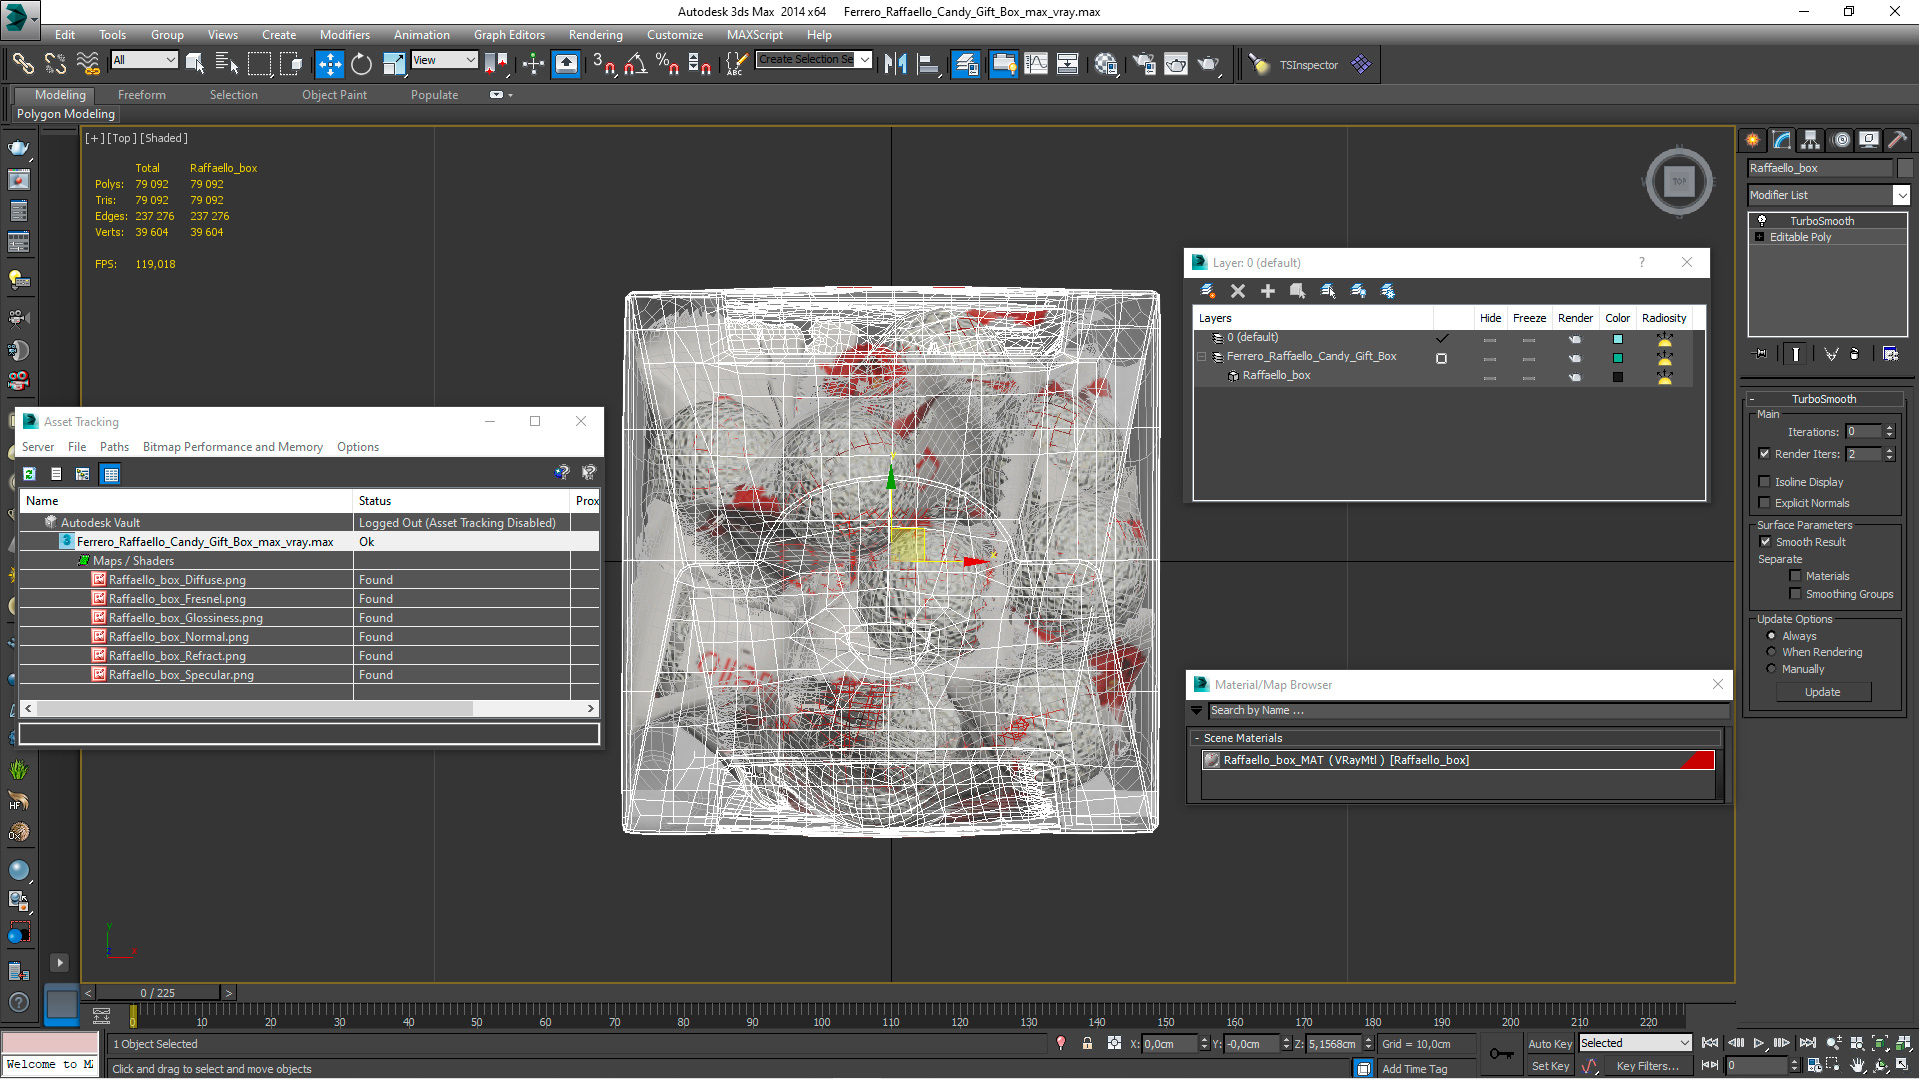The width and height of the screenshot is (1920, 1080).
Task: Open the Selected key mode dropdown
Action: tap(1635, 1043)
